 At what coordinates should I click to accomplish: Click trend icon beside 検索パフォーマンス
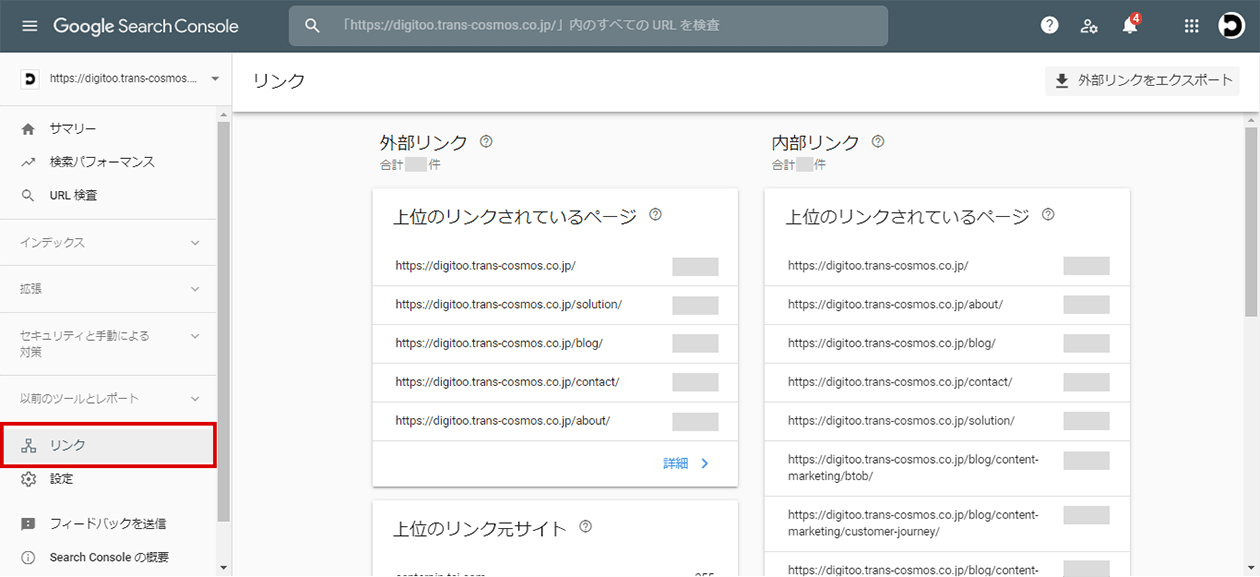pyautogui.click(x=28, y=162)
